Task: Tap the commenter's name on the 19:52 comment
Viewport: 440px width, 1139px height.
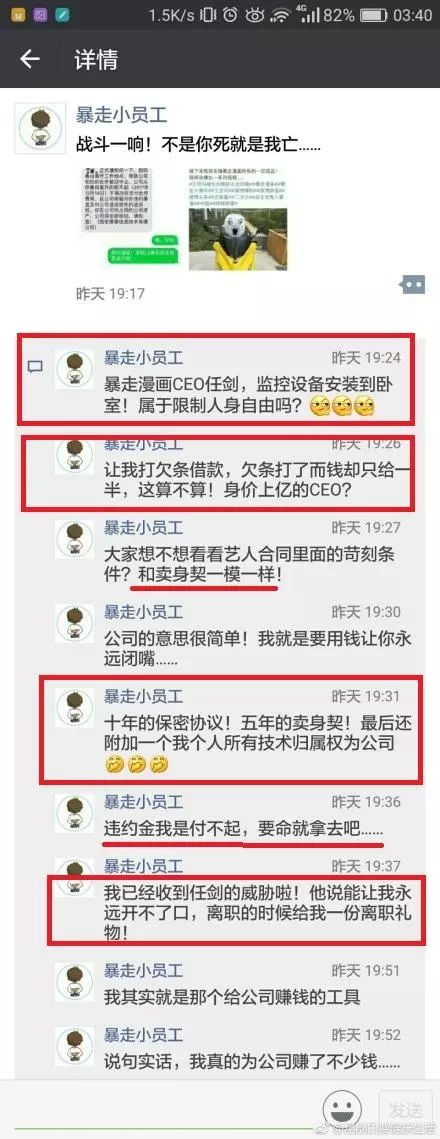Action: coord(144,1034)
